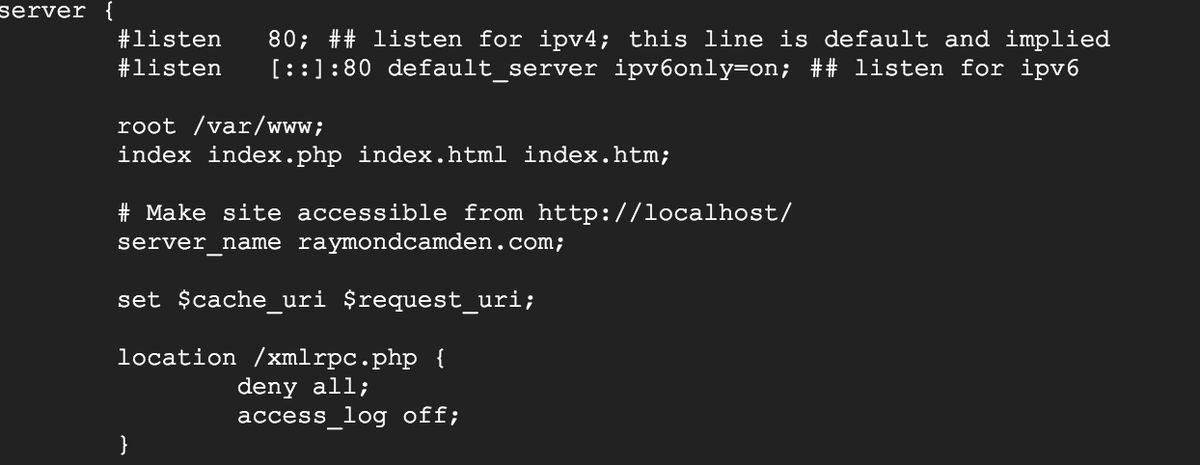The image size is (1200, 465).
Task: Place cursor on the "root" directive
Action: 147,127
